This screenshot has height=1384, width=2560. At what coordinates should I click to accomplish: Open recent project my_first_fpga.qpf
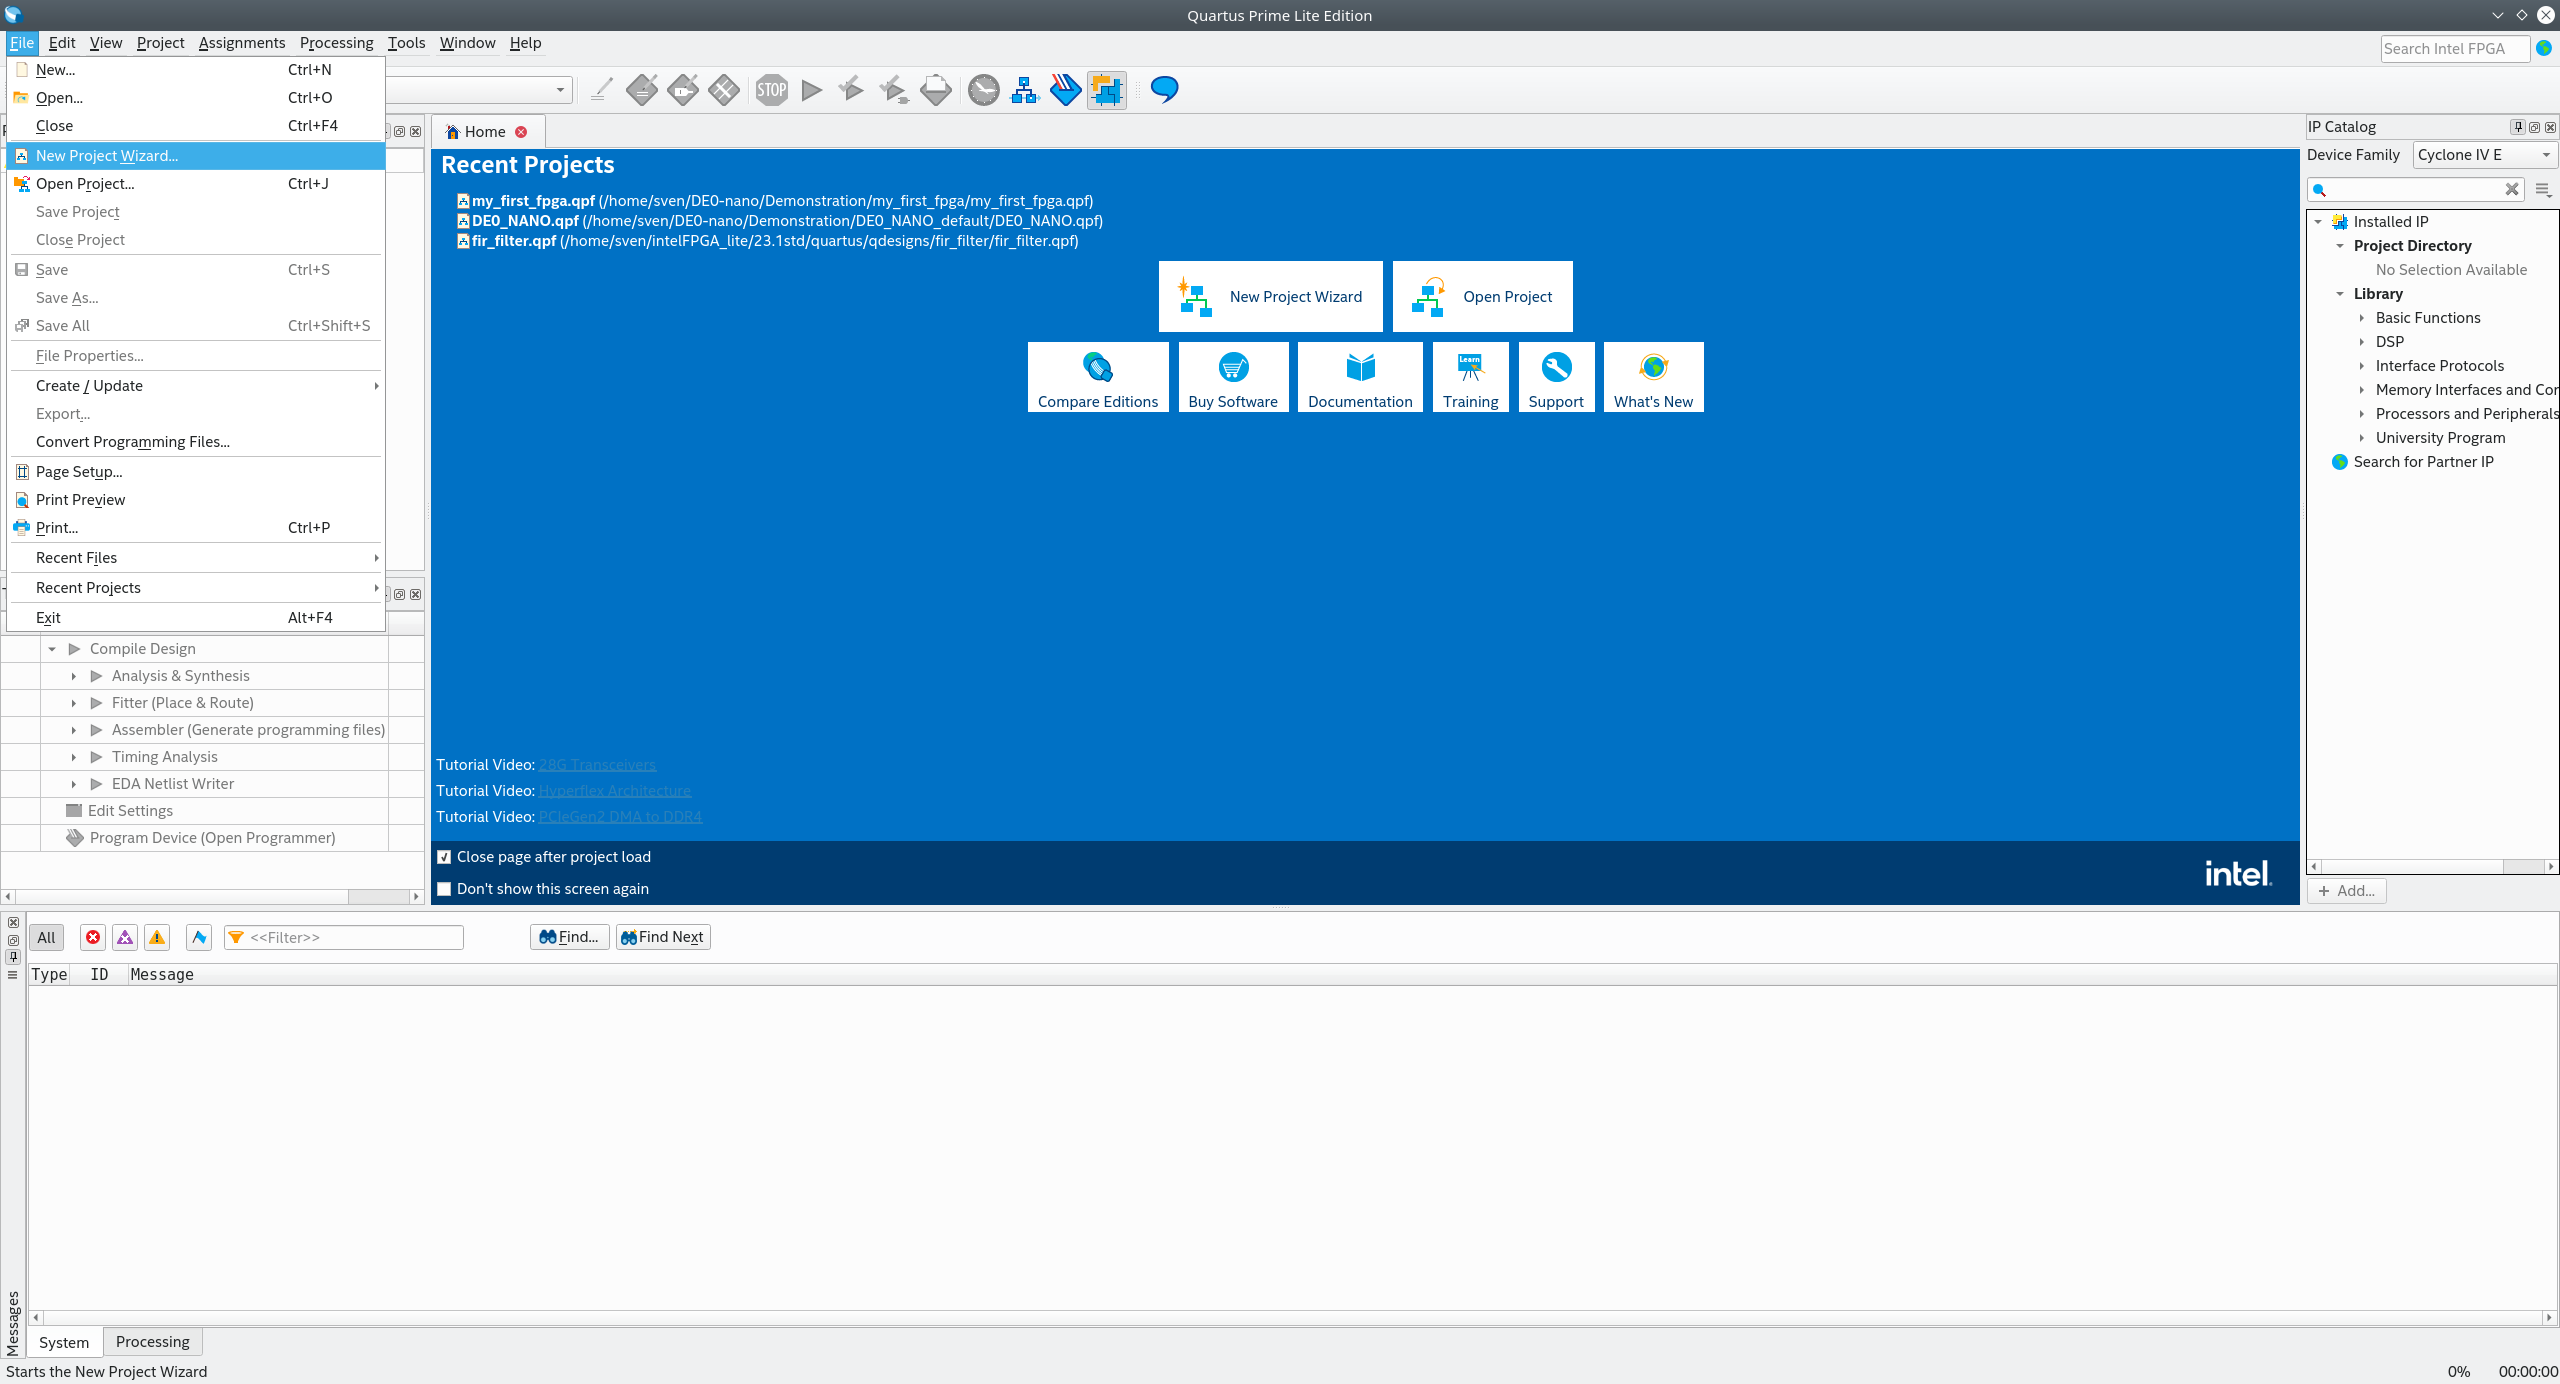point(775,201)
